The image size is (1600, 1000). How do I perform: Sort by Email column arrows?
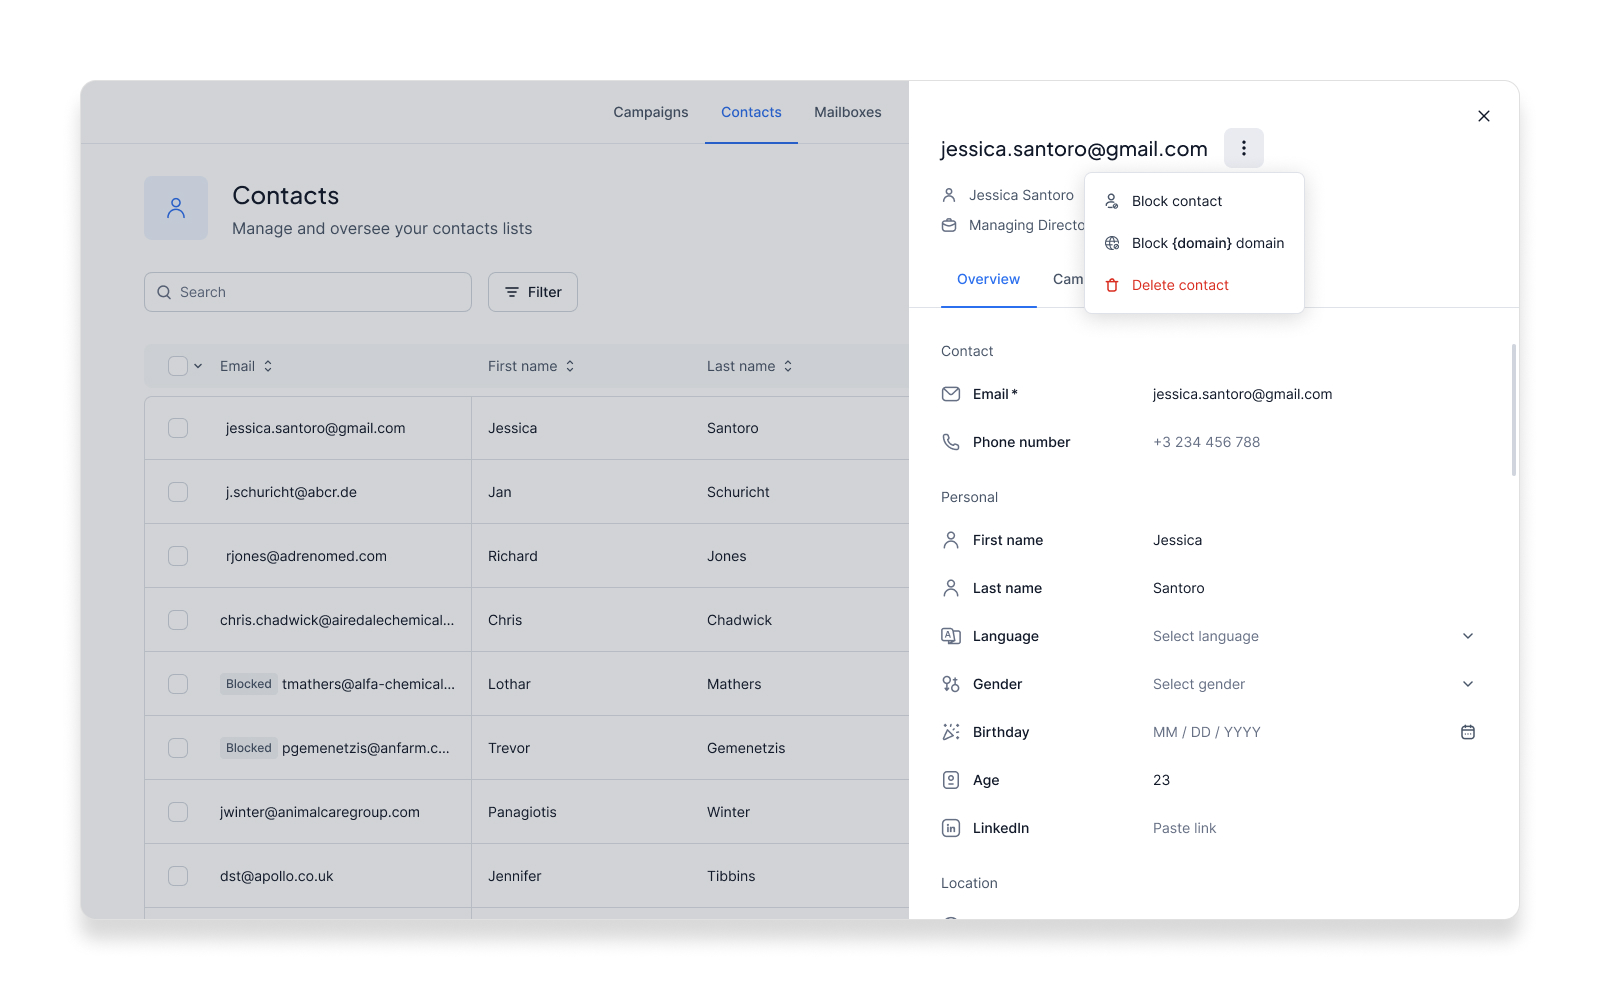point(268,366)
